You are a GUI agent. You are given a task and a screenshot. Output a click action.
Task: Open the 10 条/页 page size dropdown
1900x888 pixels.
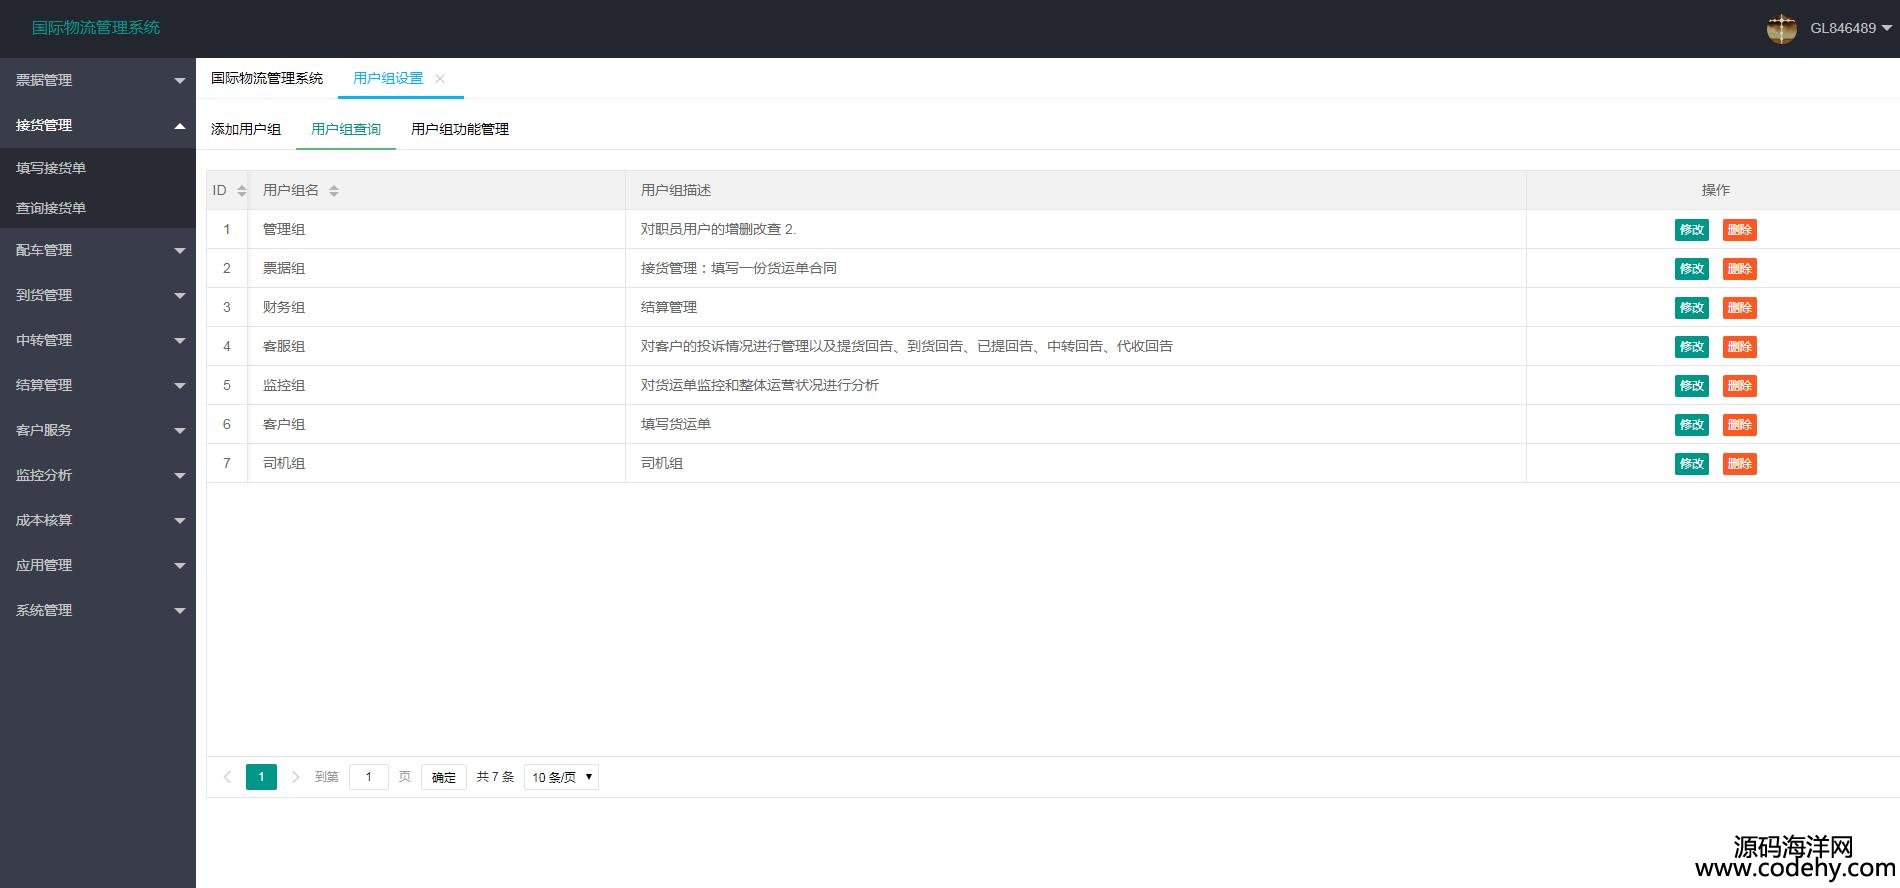click(x=561, y=777)
